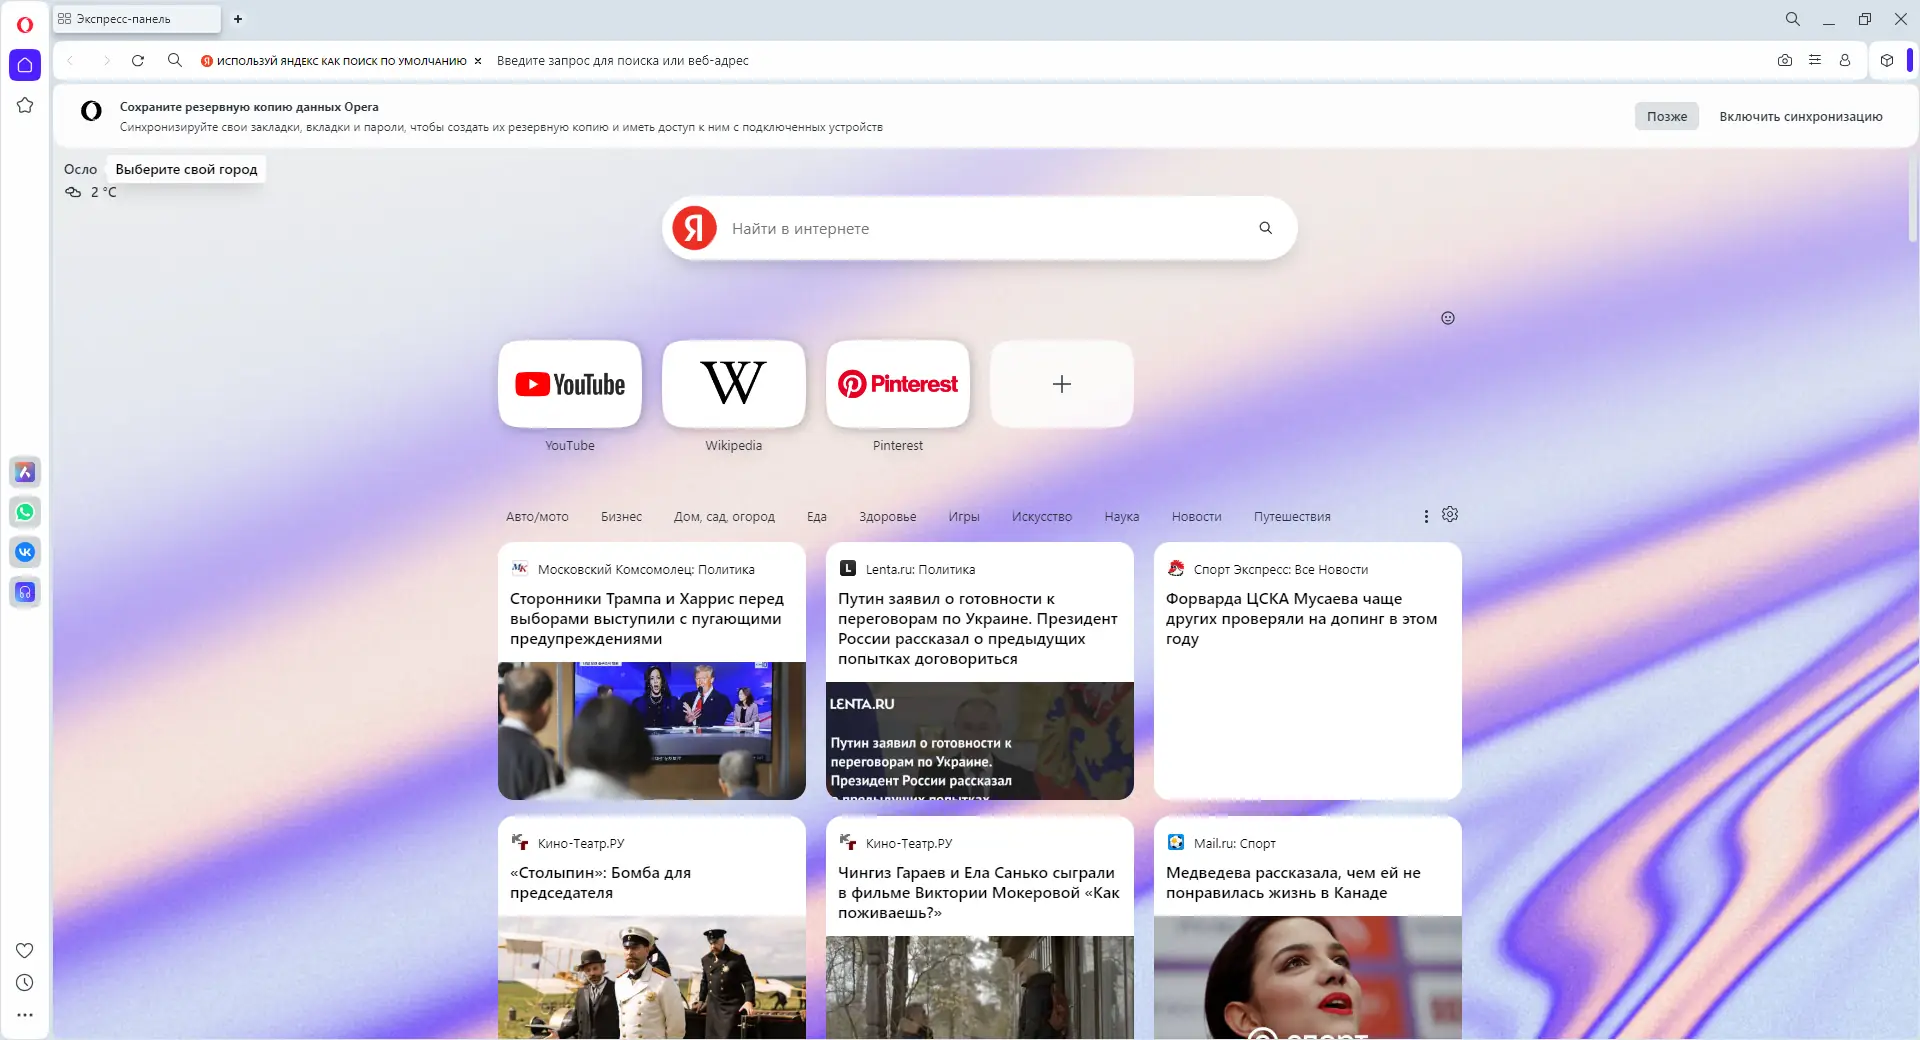Open browsing history clock icon
This screenshot has height=1040, width=1920.
click(x=25, y=983)
